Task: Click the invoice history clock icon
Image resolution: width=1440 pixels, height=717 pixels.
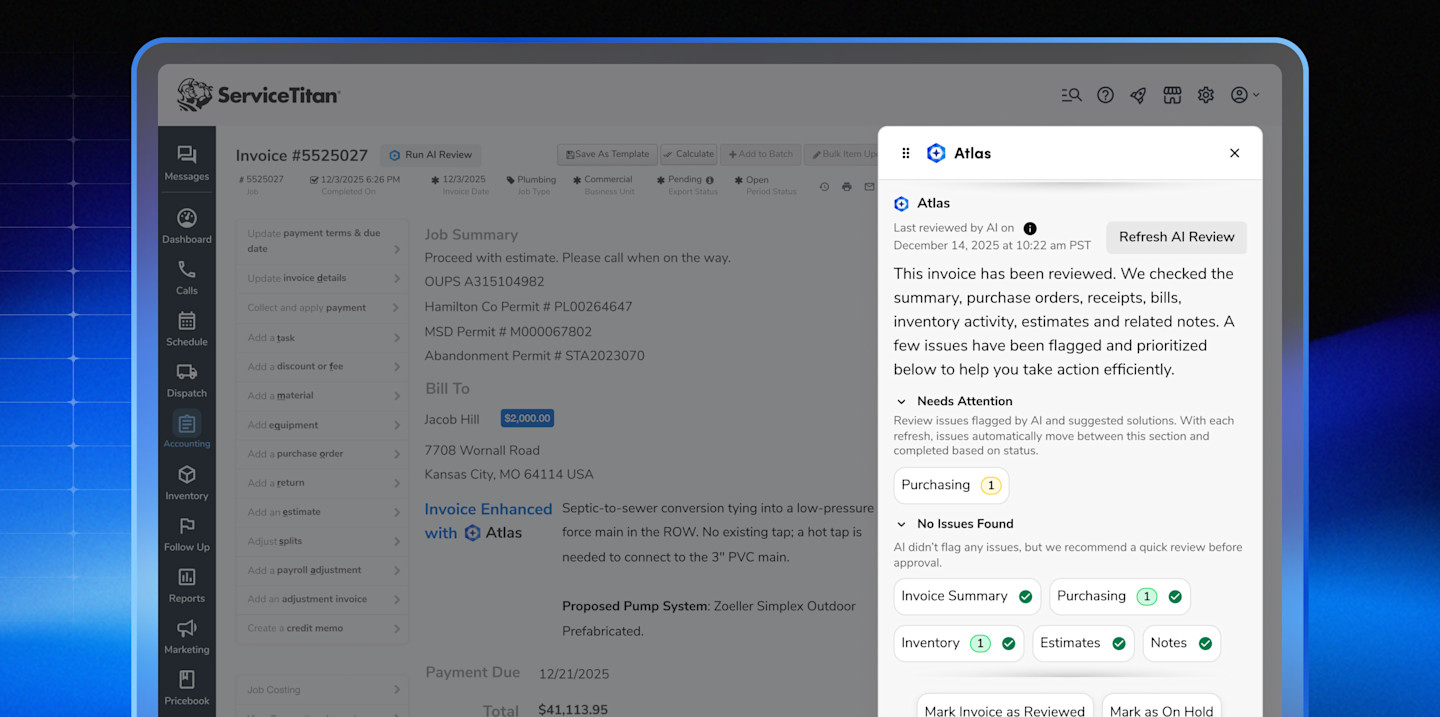Action: [x=824, y=187]
